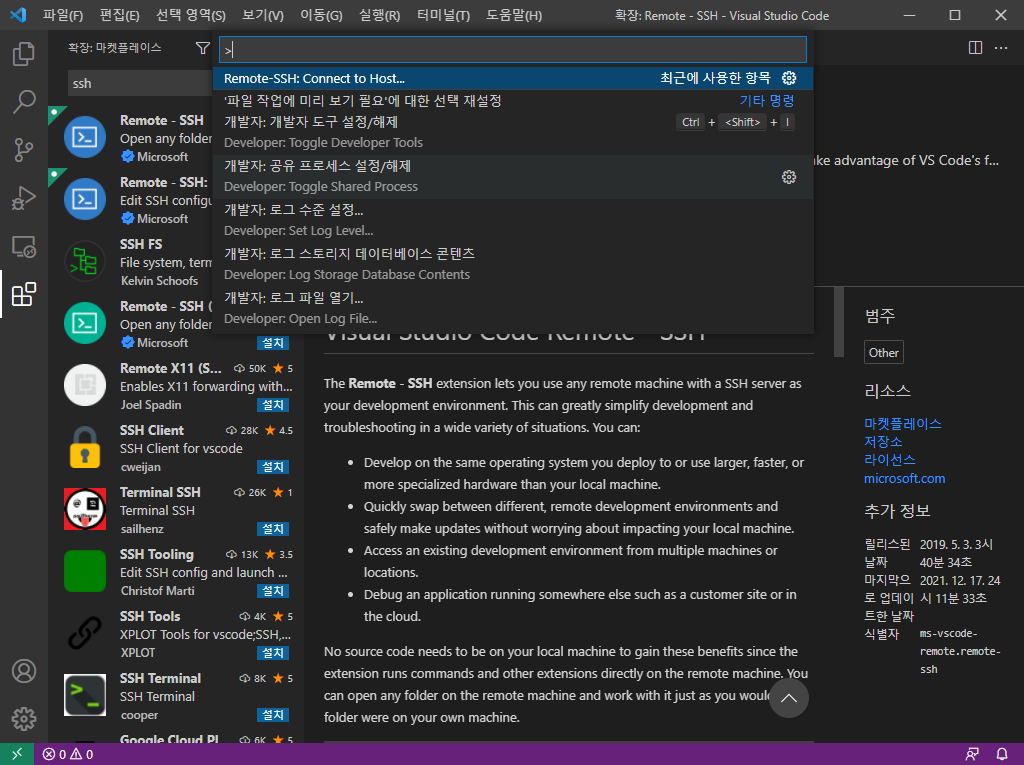Configure keybinding gear for Connect to Host
Viewport: 1024px width, 765px height.
pos(789,78)
